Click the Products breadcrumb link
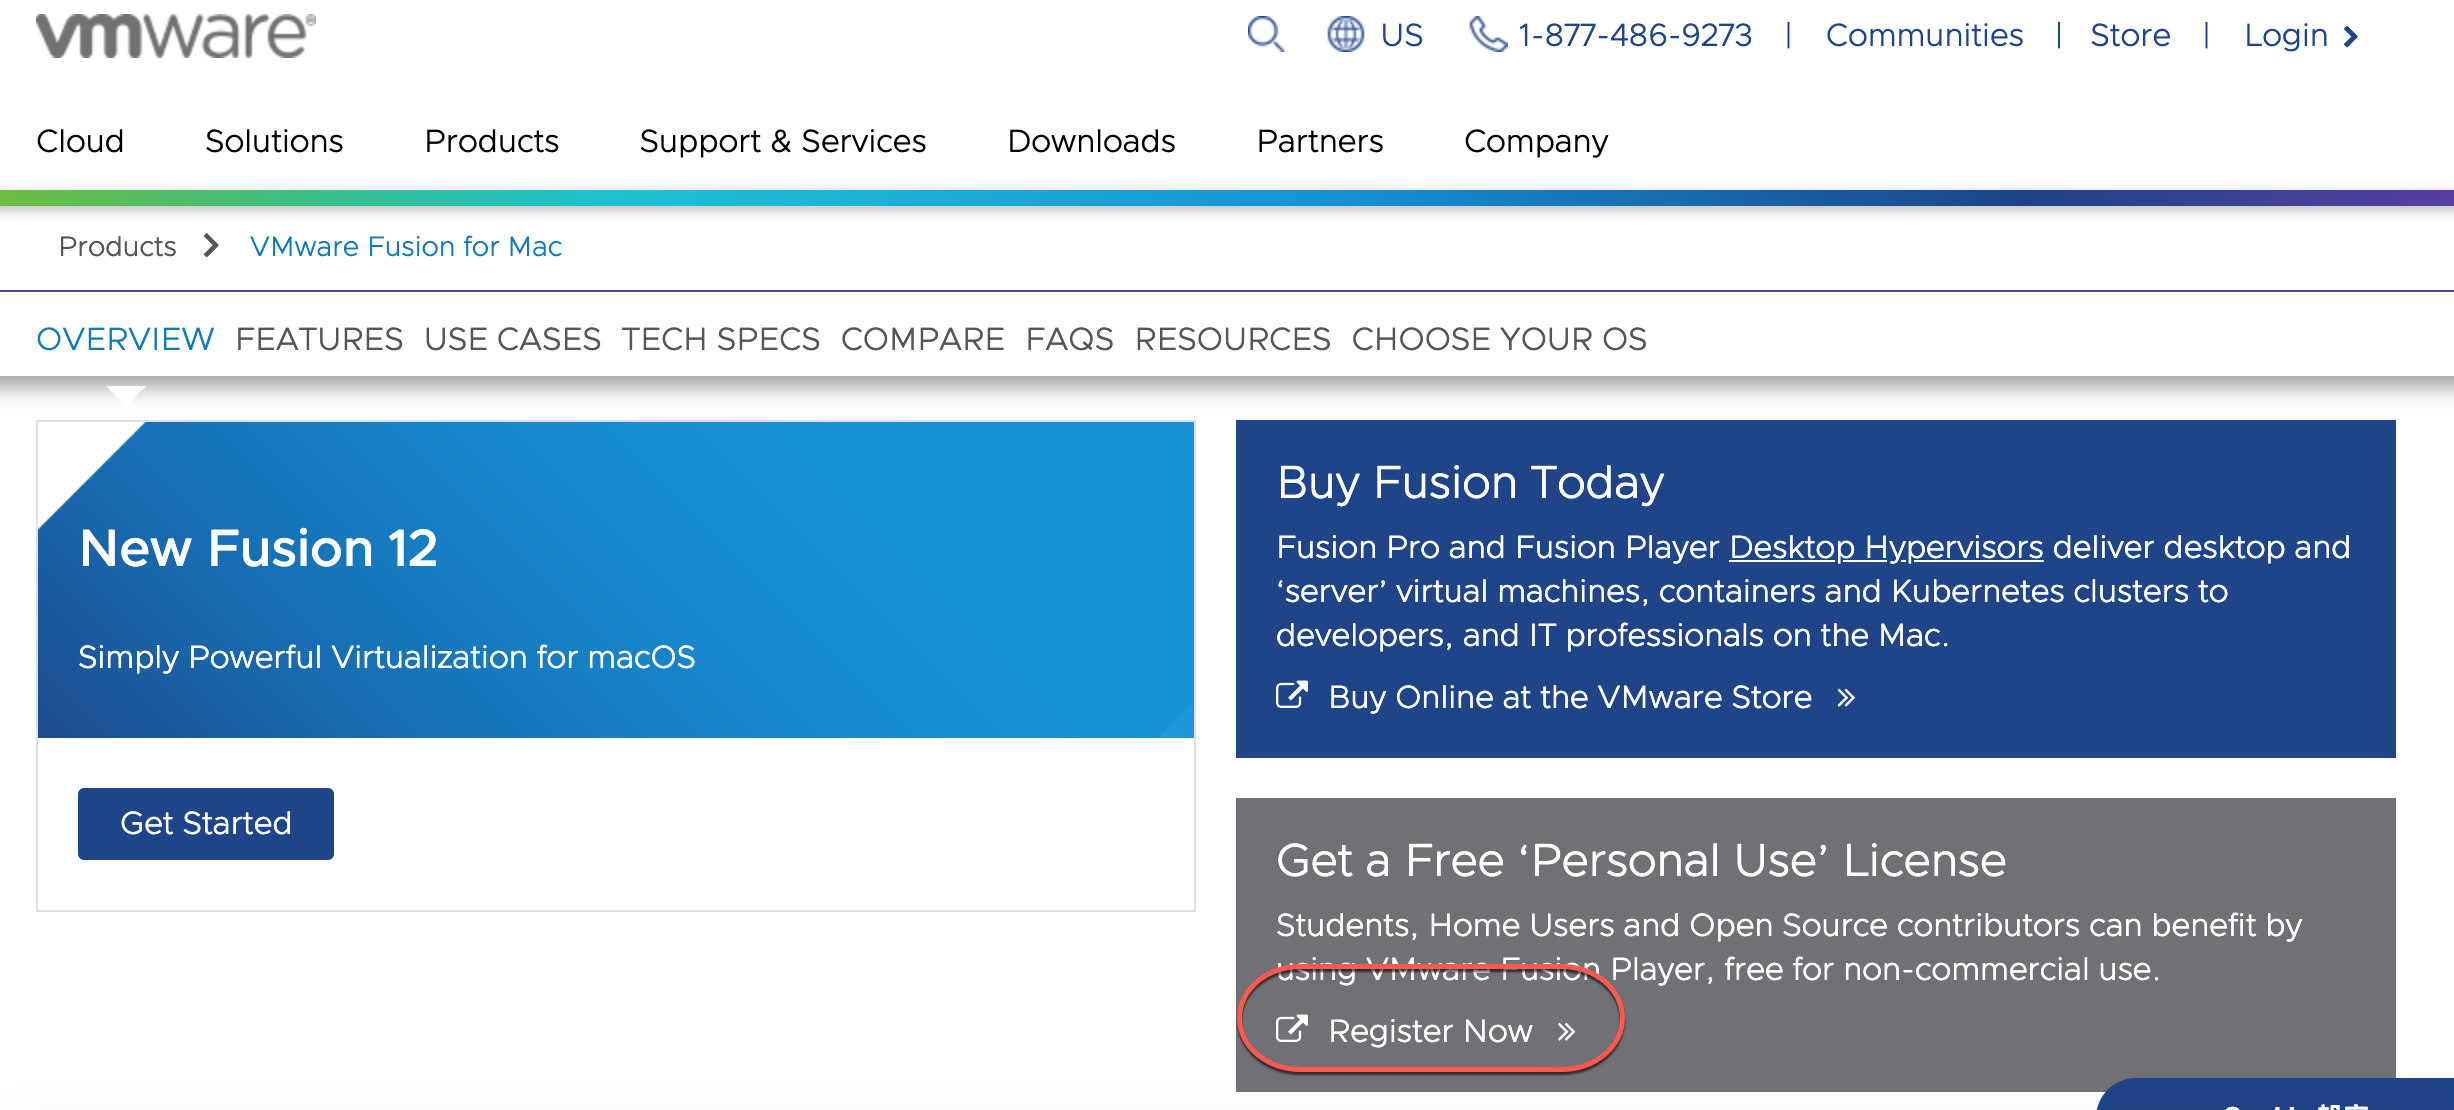2454x1110 pixels. tap(117, 246)
